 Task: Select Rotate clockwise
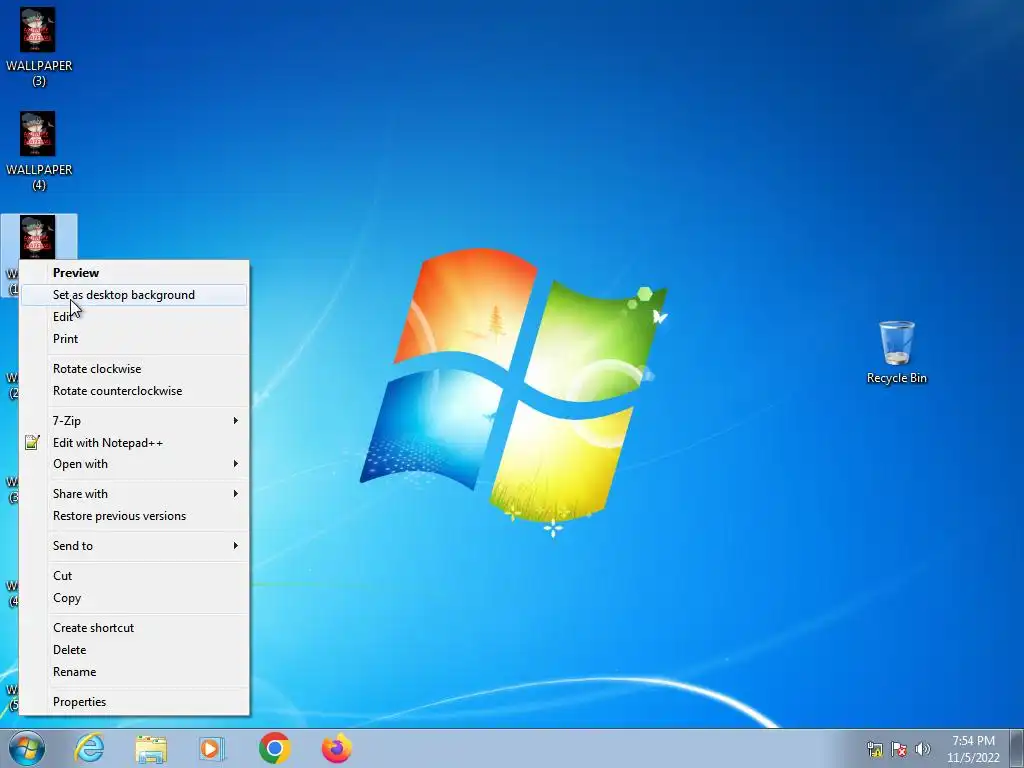pyautogui.click(x=135, y=369)
